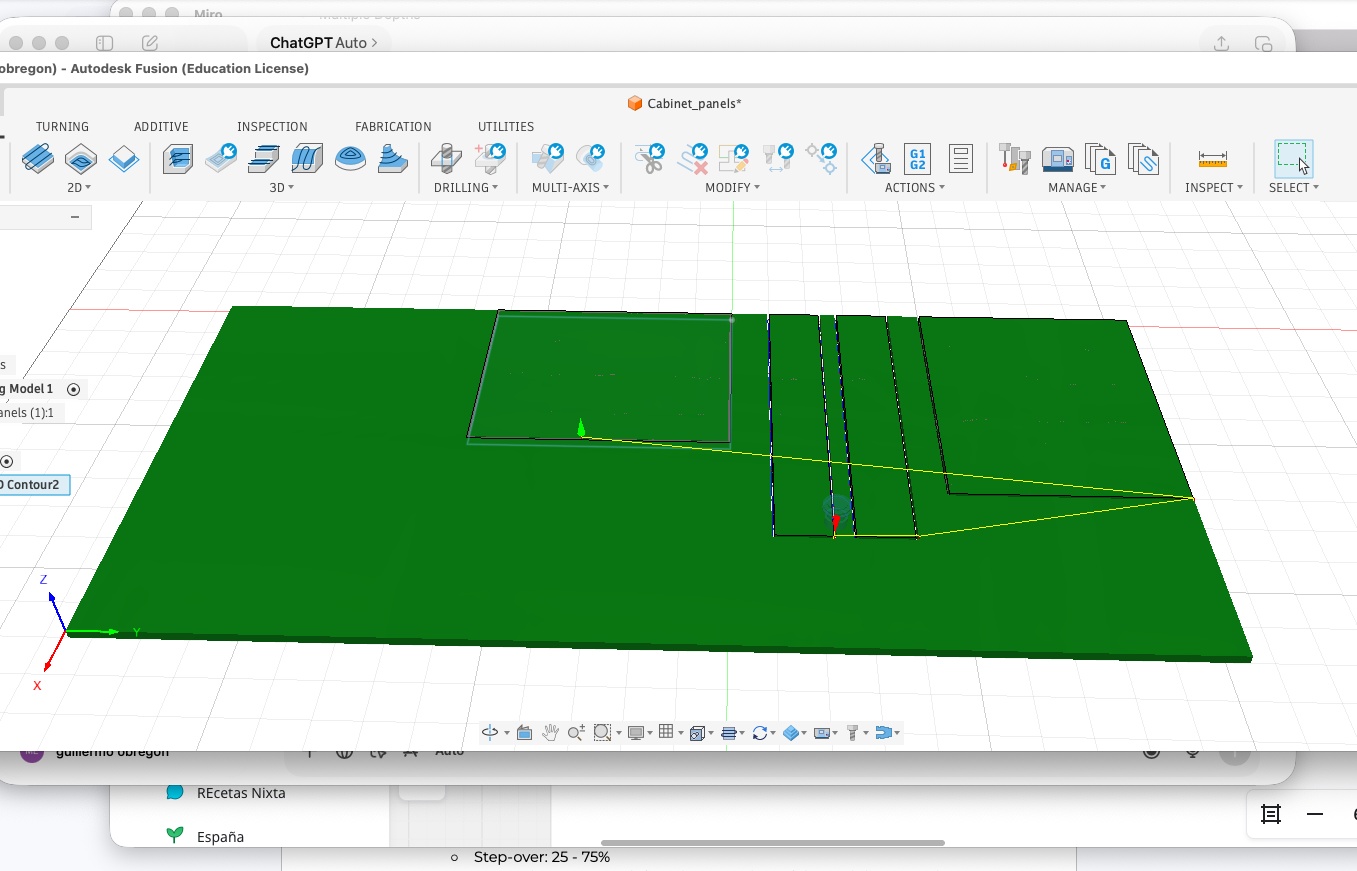Click the Multi-Axis Contour extension icon
This screenshot has height=871, width=1357.
coord(591,157)
